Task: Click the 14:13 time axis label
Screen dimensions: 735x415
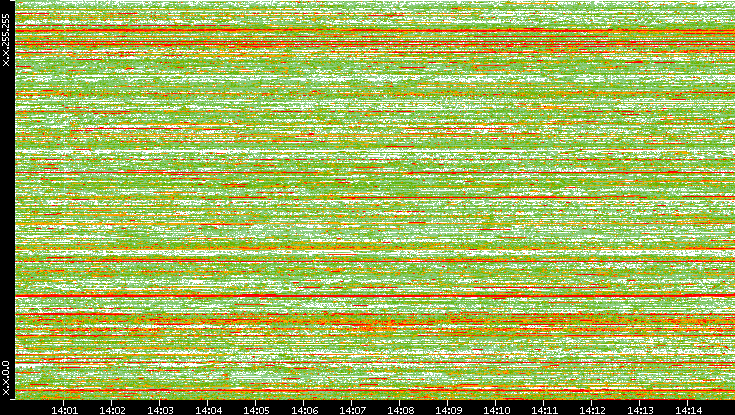Action: [640, 410]
